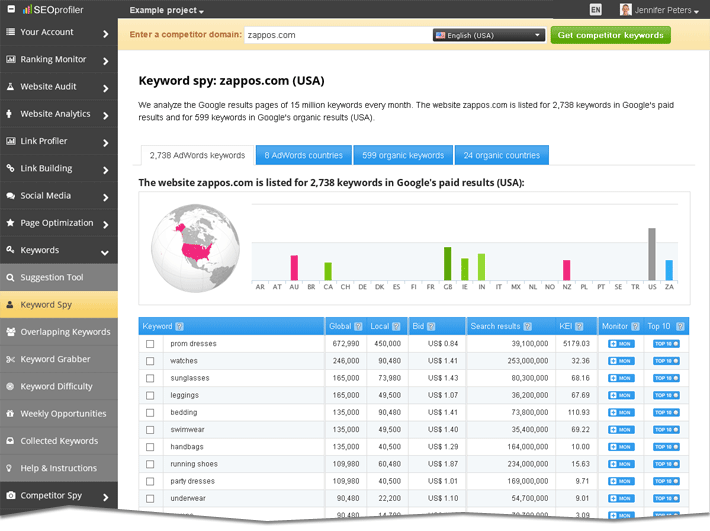Click the Help & Instructions bulb icon
This screenshot has height=531, width=710.
coord(10,468)
